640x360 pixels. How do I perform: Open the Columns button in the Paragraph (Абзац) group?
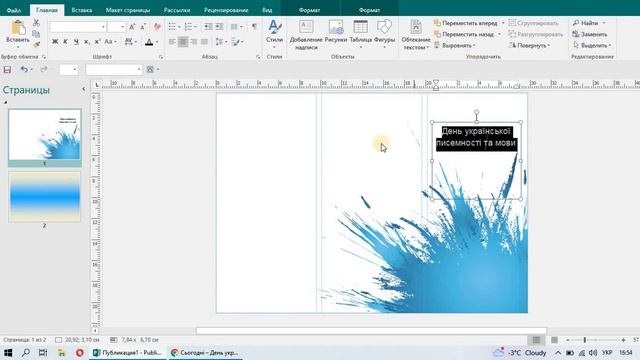(236, 27)
